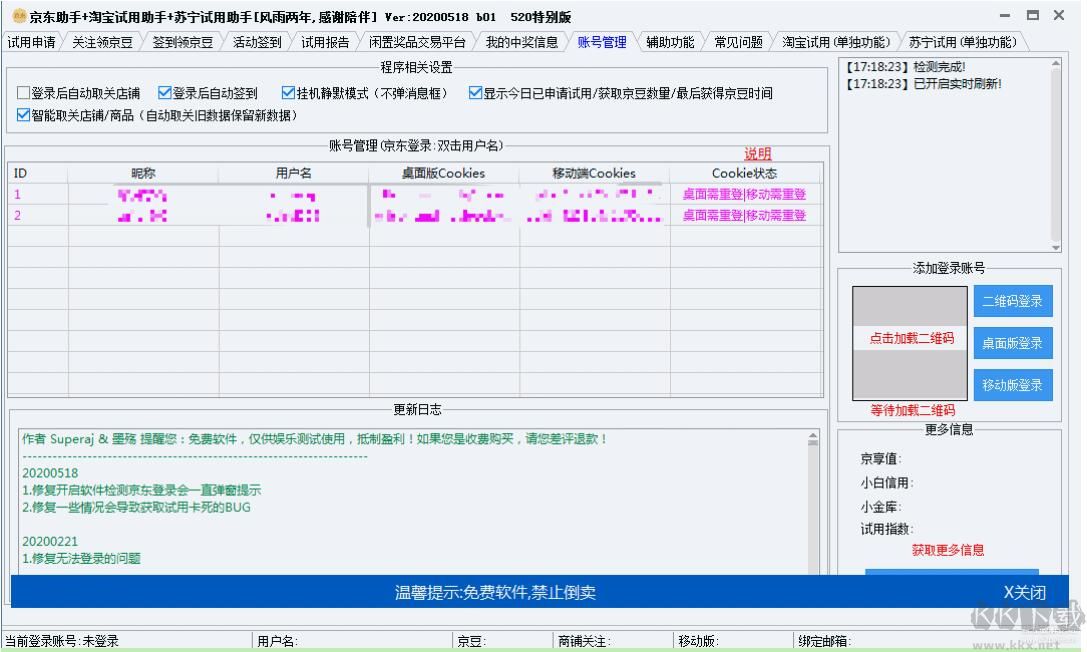The height and width of the screenshot is (652, 1087).
Task: Click 桌面需重登 for account 1
Action: 712,195
